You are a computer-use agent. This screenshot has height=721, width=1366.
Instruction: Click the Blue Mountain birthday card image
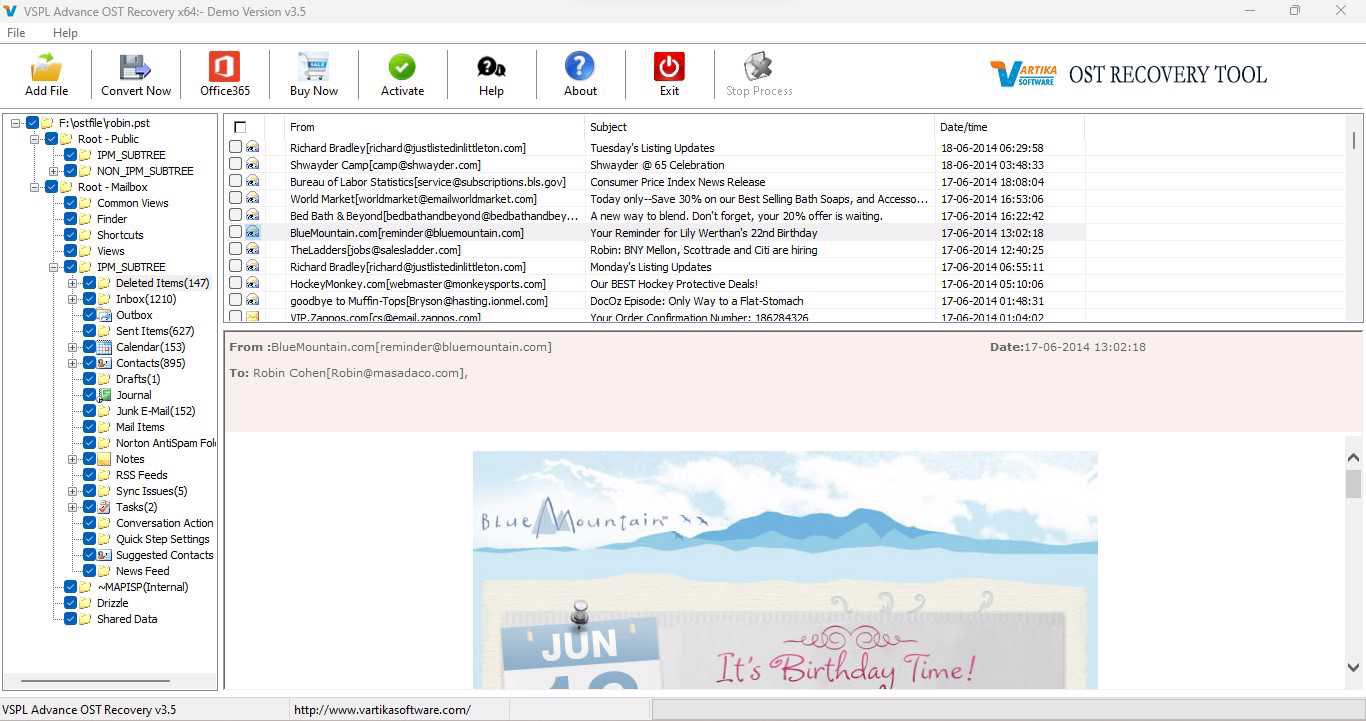[x=785, y=570]
